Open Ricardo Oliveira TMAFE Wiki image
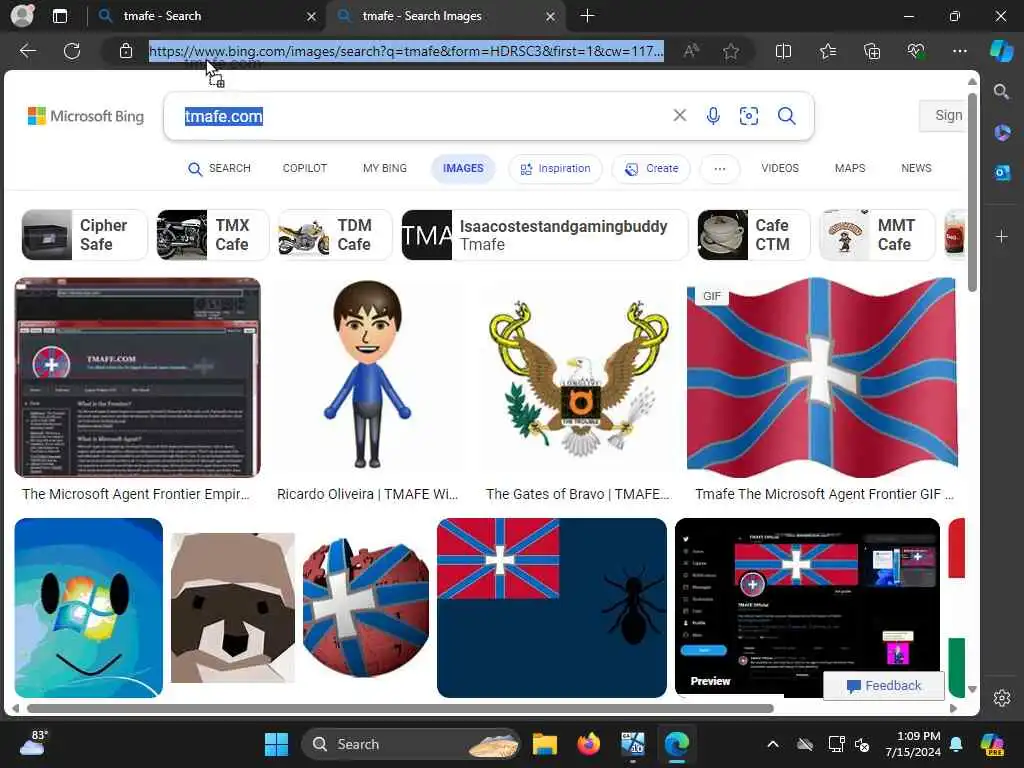This screenshot has height=768, width=1024. click(x=367, y=377)
